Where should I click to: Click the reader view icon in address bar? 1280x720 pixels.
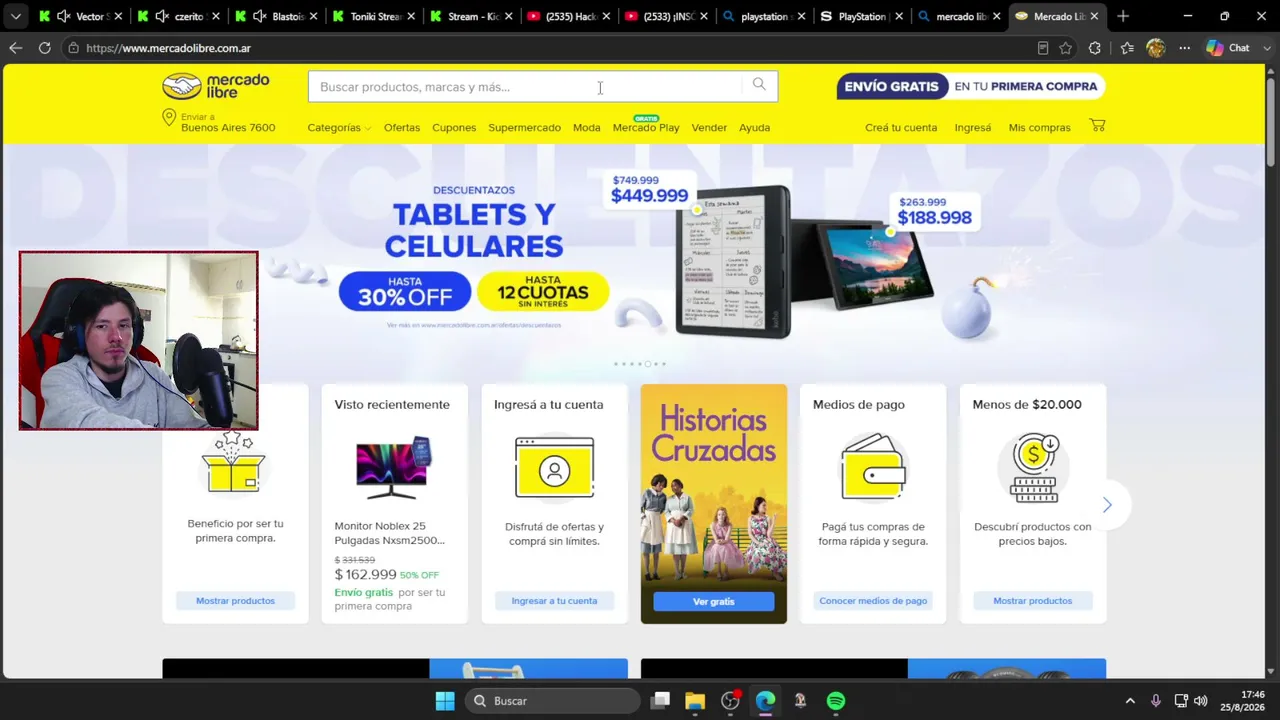click(1043, 48)
